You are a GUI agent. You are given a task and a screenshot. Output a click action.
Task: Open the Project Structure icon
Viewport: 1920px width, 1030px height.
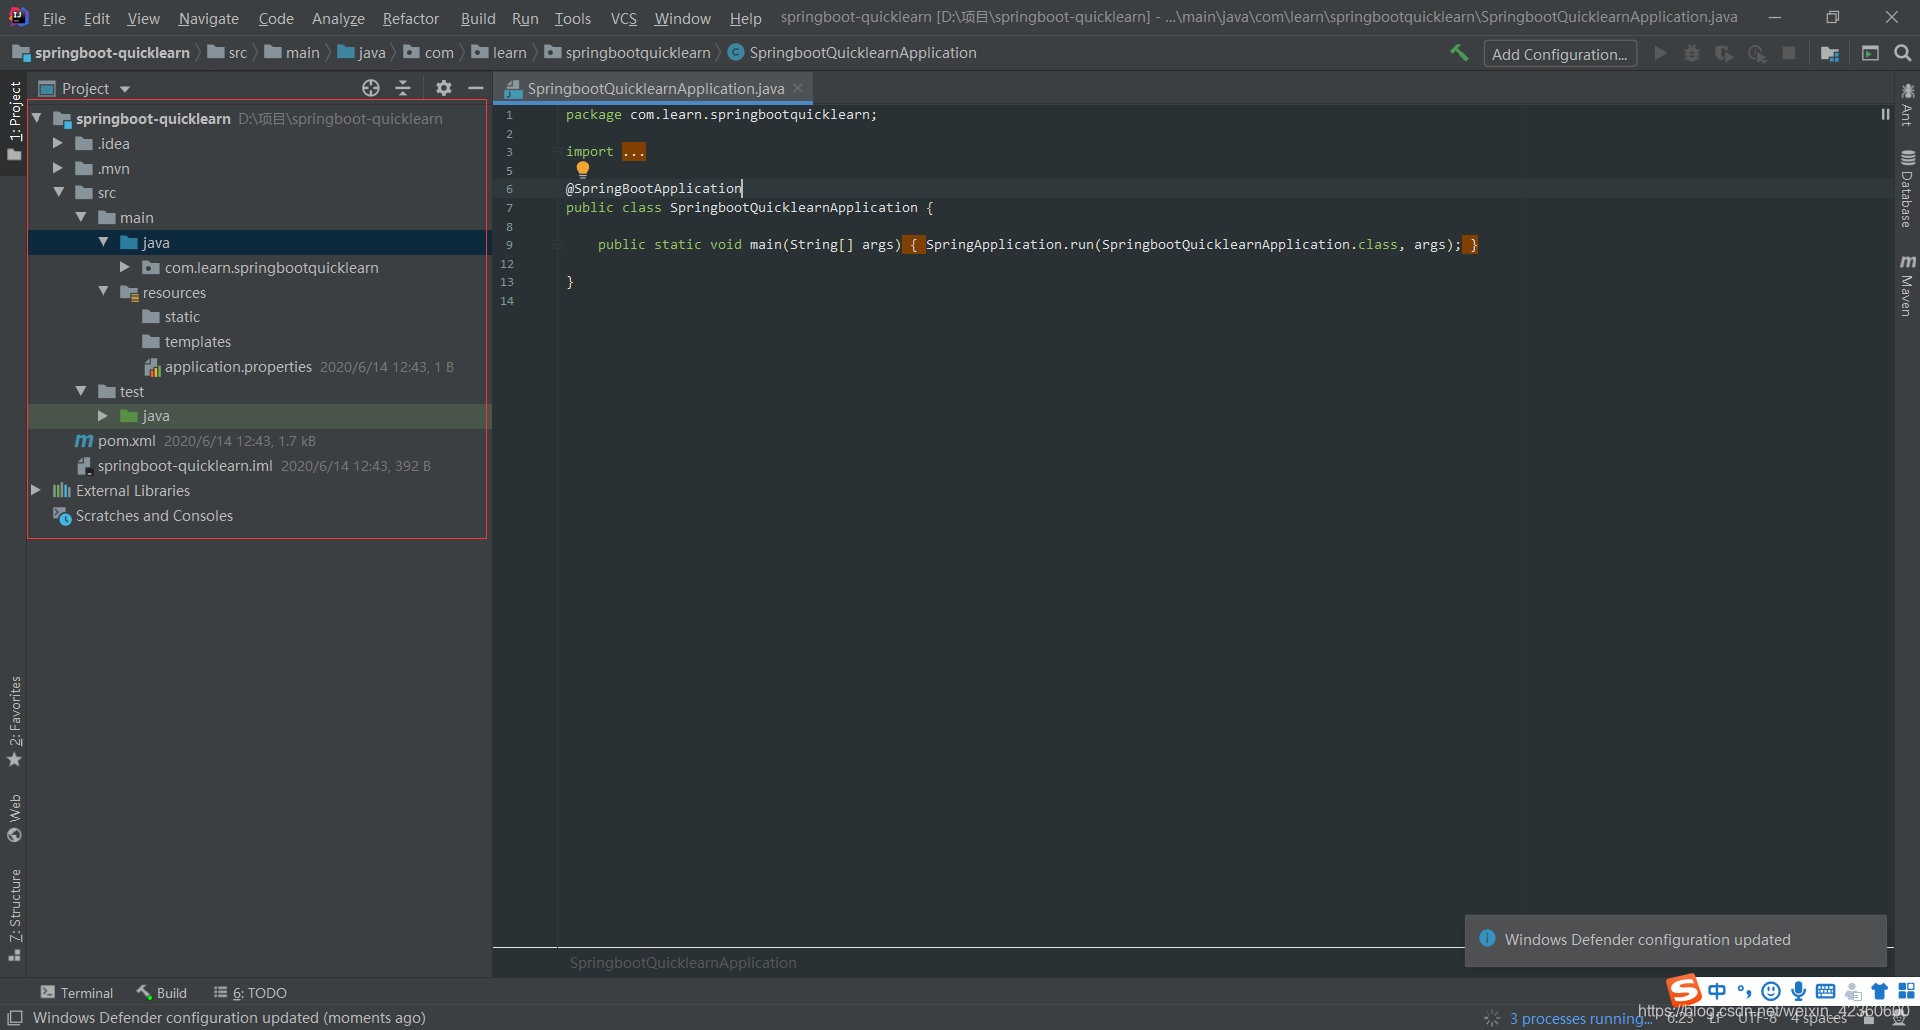[1830, 53]
